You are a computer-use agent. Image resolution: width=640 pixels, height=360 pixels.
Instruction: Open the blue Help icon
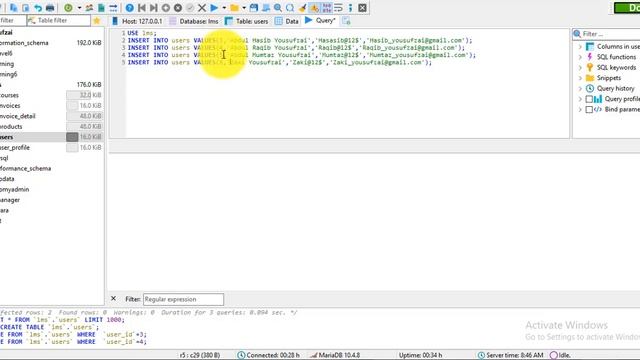coord(129,8)
